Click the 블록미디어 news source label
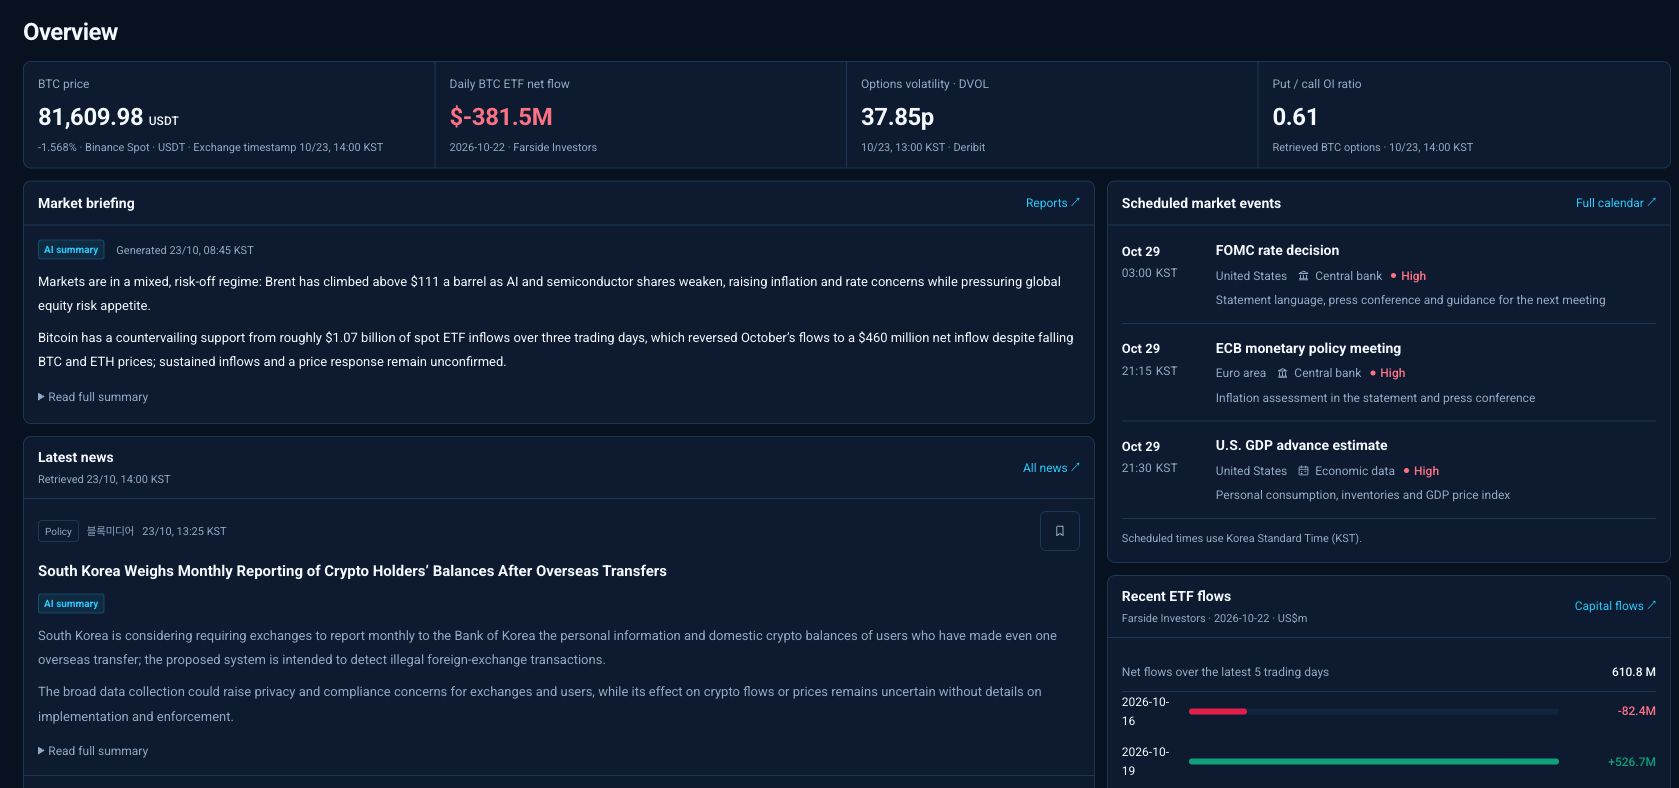 (x=110, y=531)
